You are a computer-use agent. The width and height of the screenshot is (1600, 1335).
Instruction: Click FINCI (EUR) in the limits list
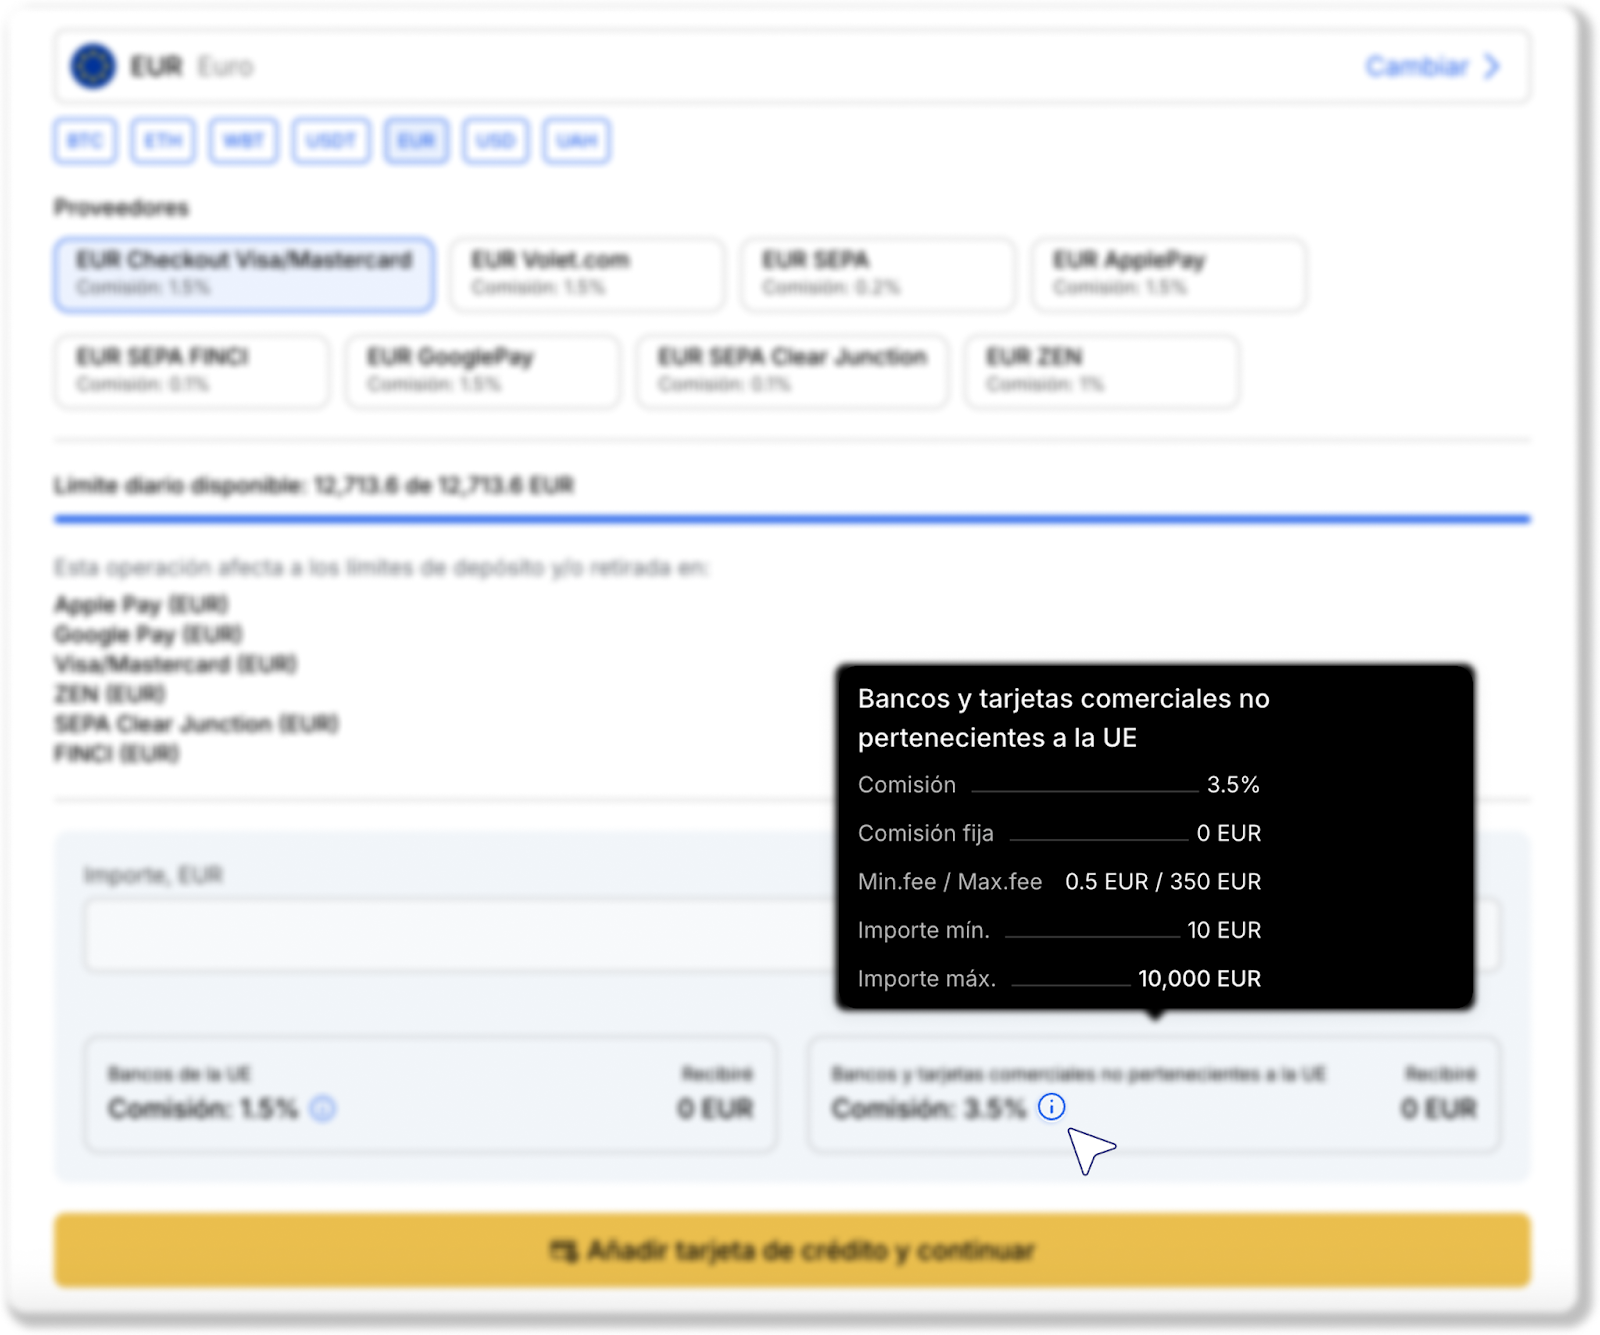click(x=116, y=753)
